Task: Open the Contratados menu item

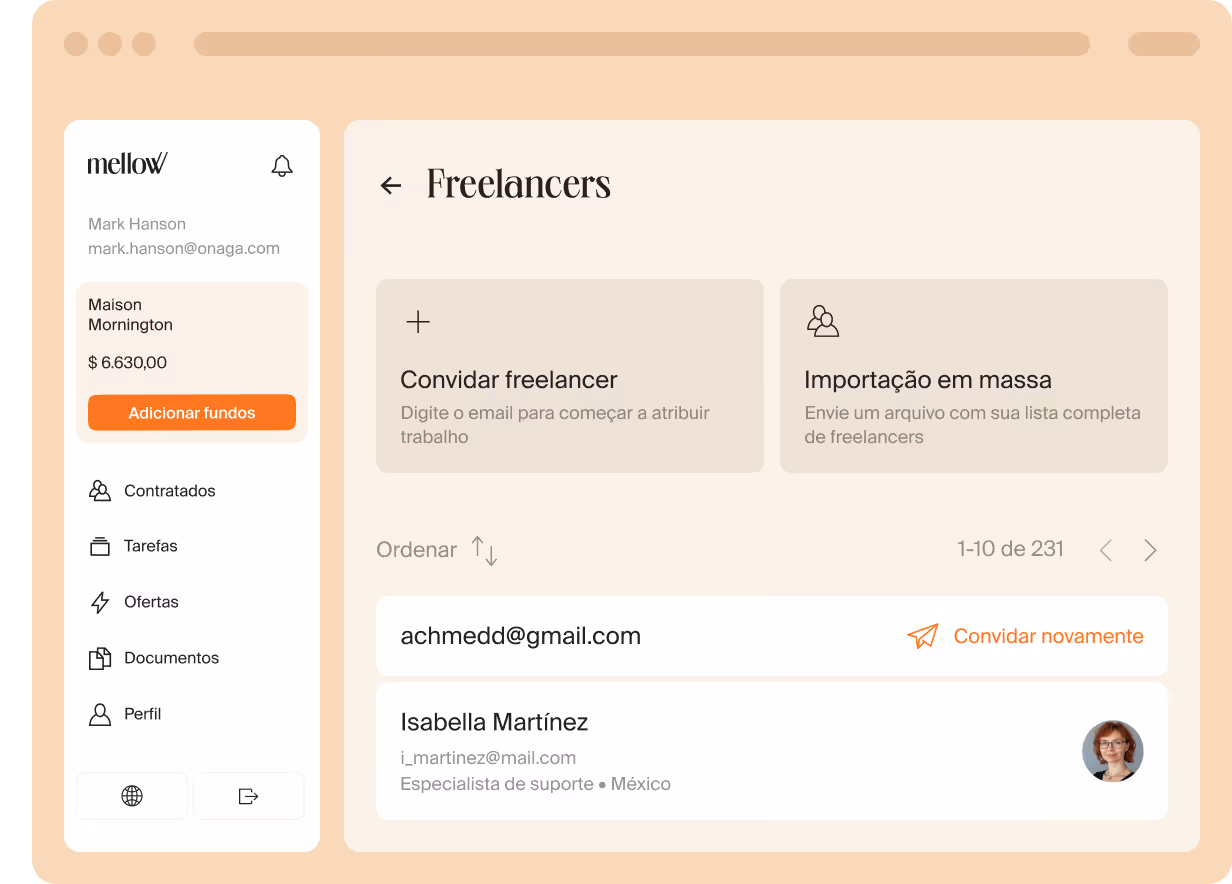Action: click(x=152, y=491)
